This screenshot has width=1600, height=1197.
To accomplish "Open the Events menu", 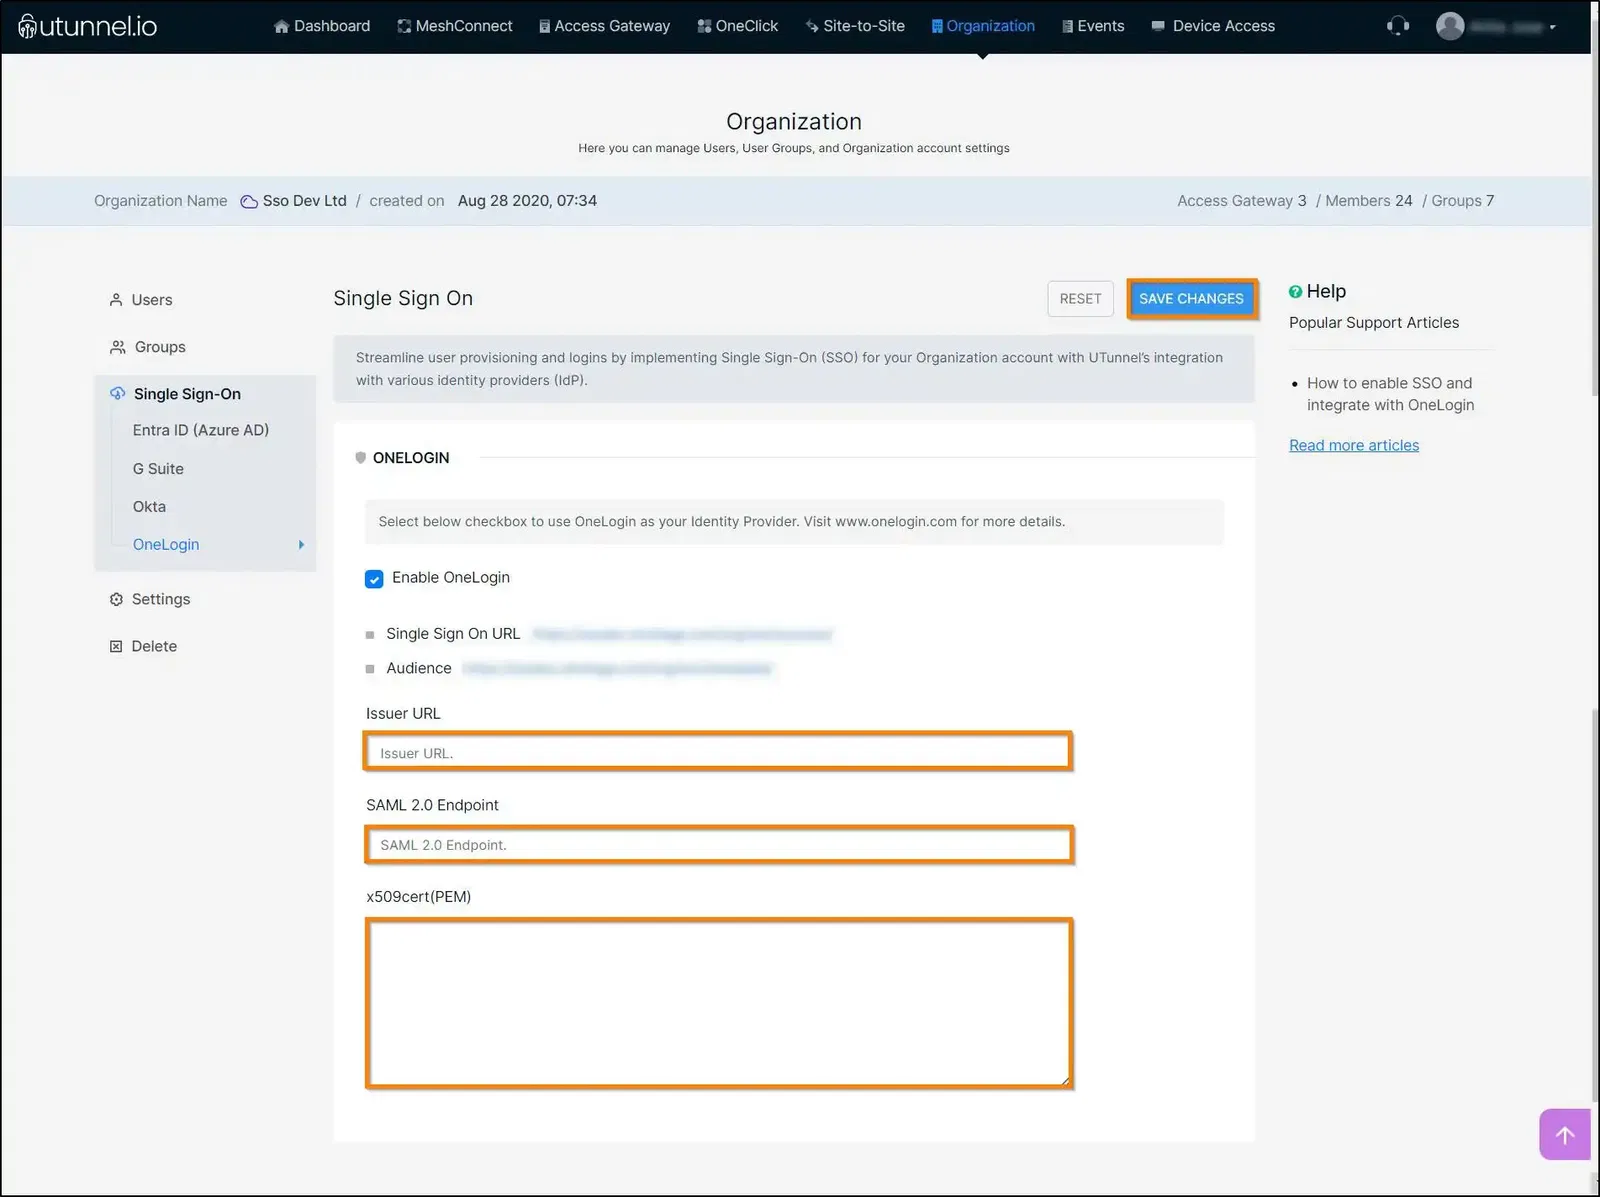I will 1093,26.
